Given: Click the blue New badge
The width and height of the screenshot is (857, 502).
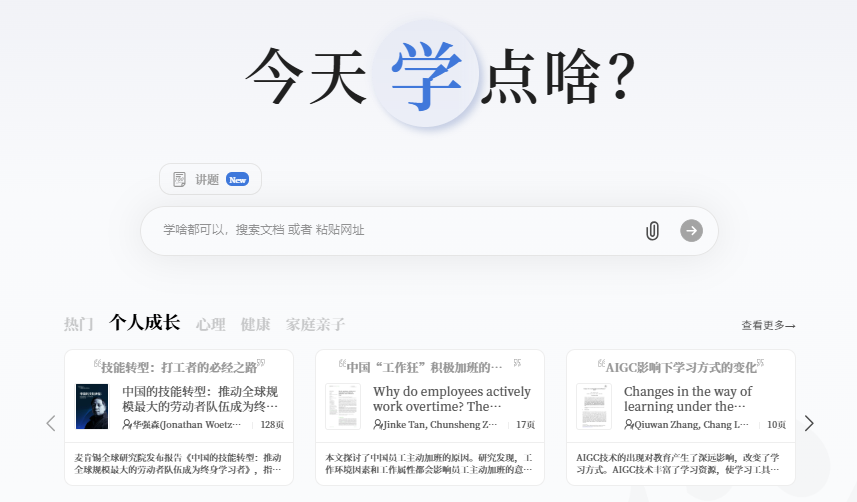Looking at the screenshot, I should coord(238,179).
